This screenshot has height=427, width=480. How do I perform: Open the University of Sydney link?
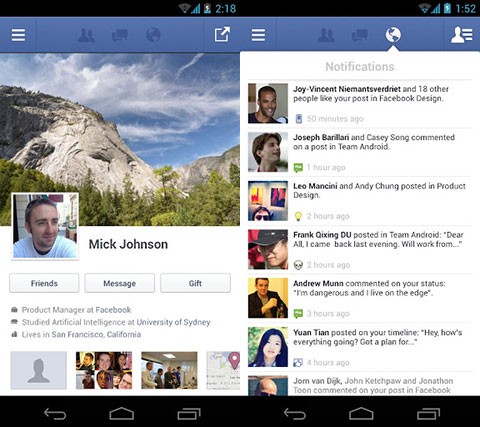(173, 322)
